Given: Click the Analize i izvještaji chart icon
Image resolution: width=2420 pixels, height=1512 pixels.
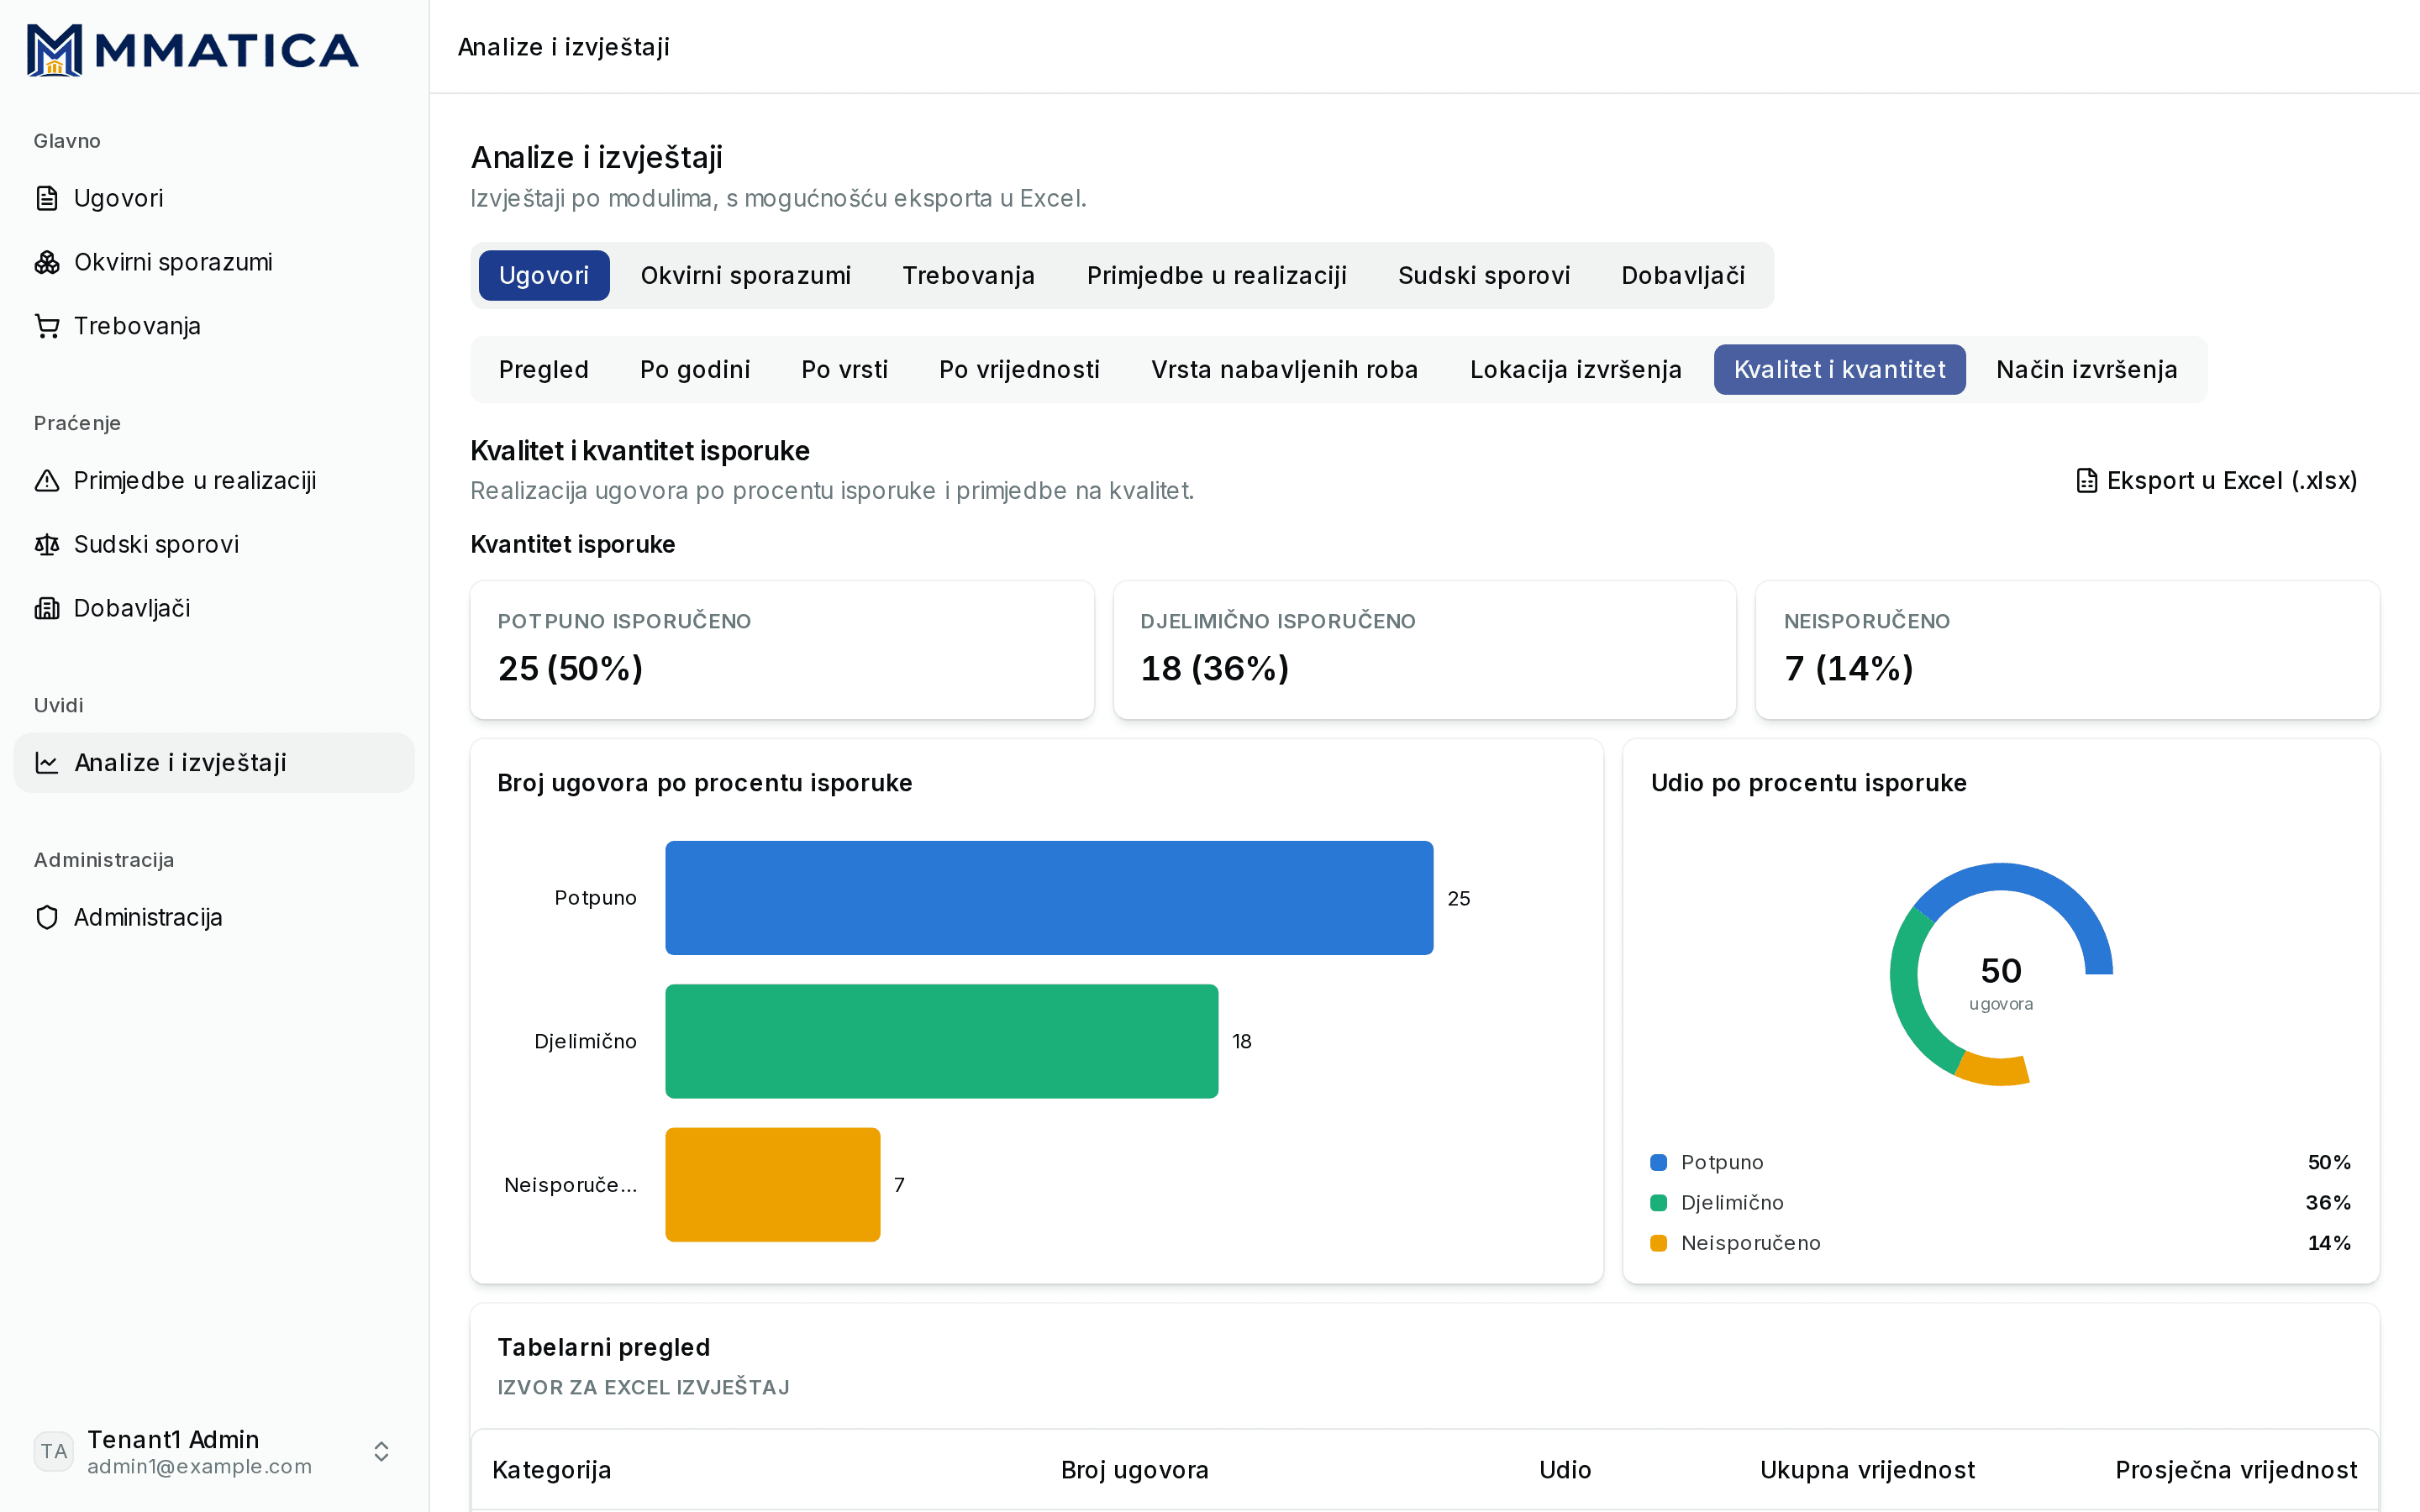Looking at the screenshot, I should pyautogui.click(x=47, y=763).
